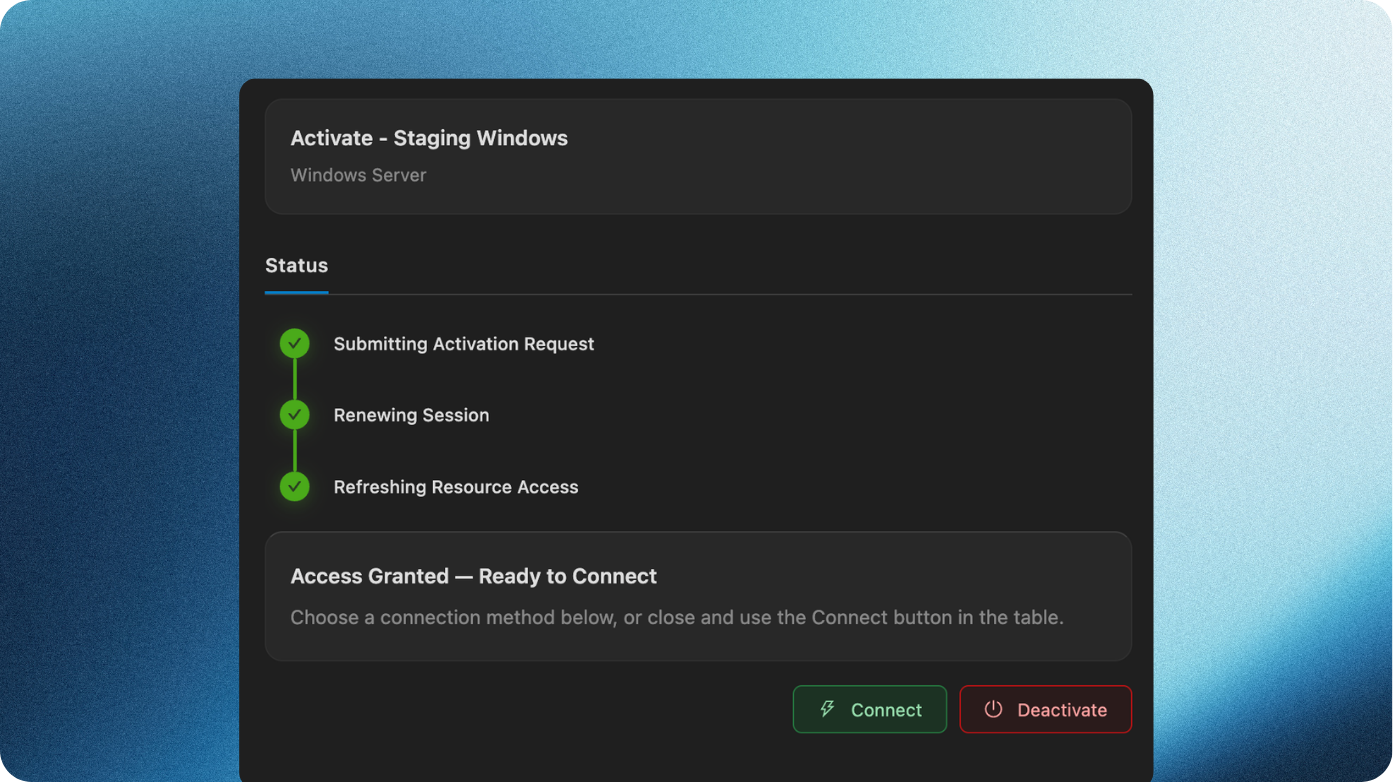
Task: Click the 'Refreshing Resource Access' step text
Action: [456, 487]
